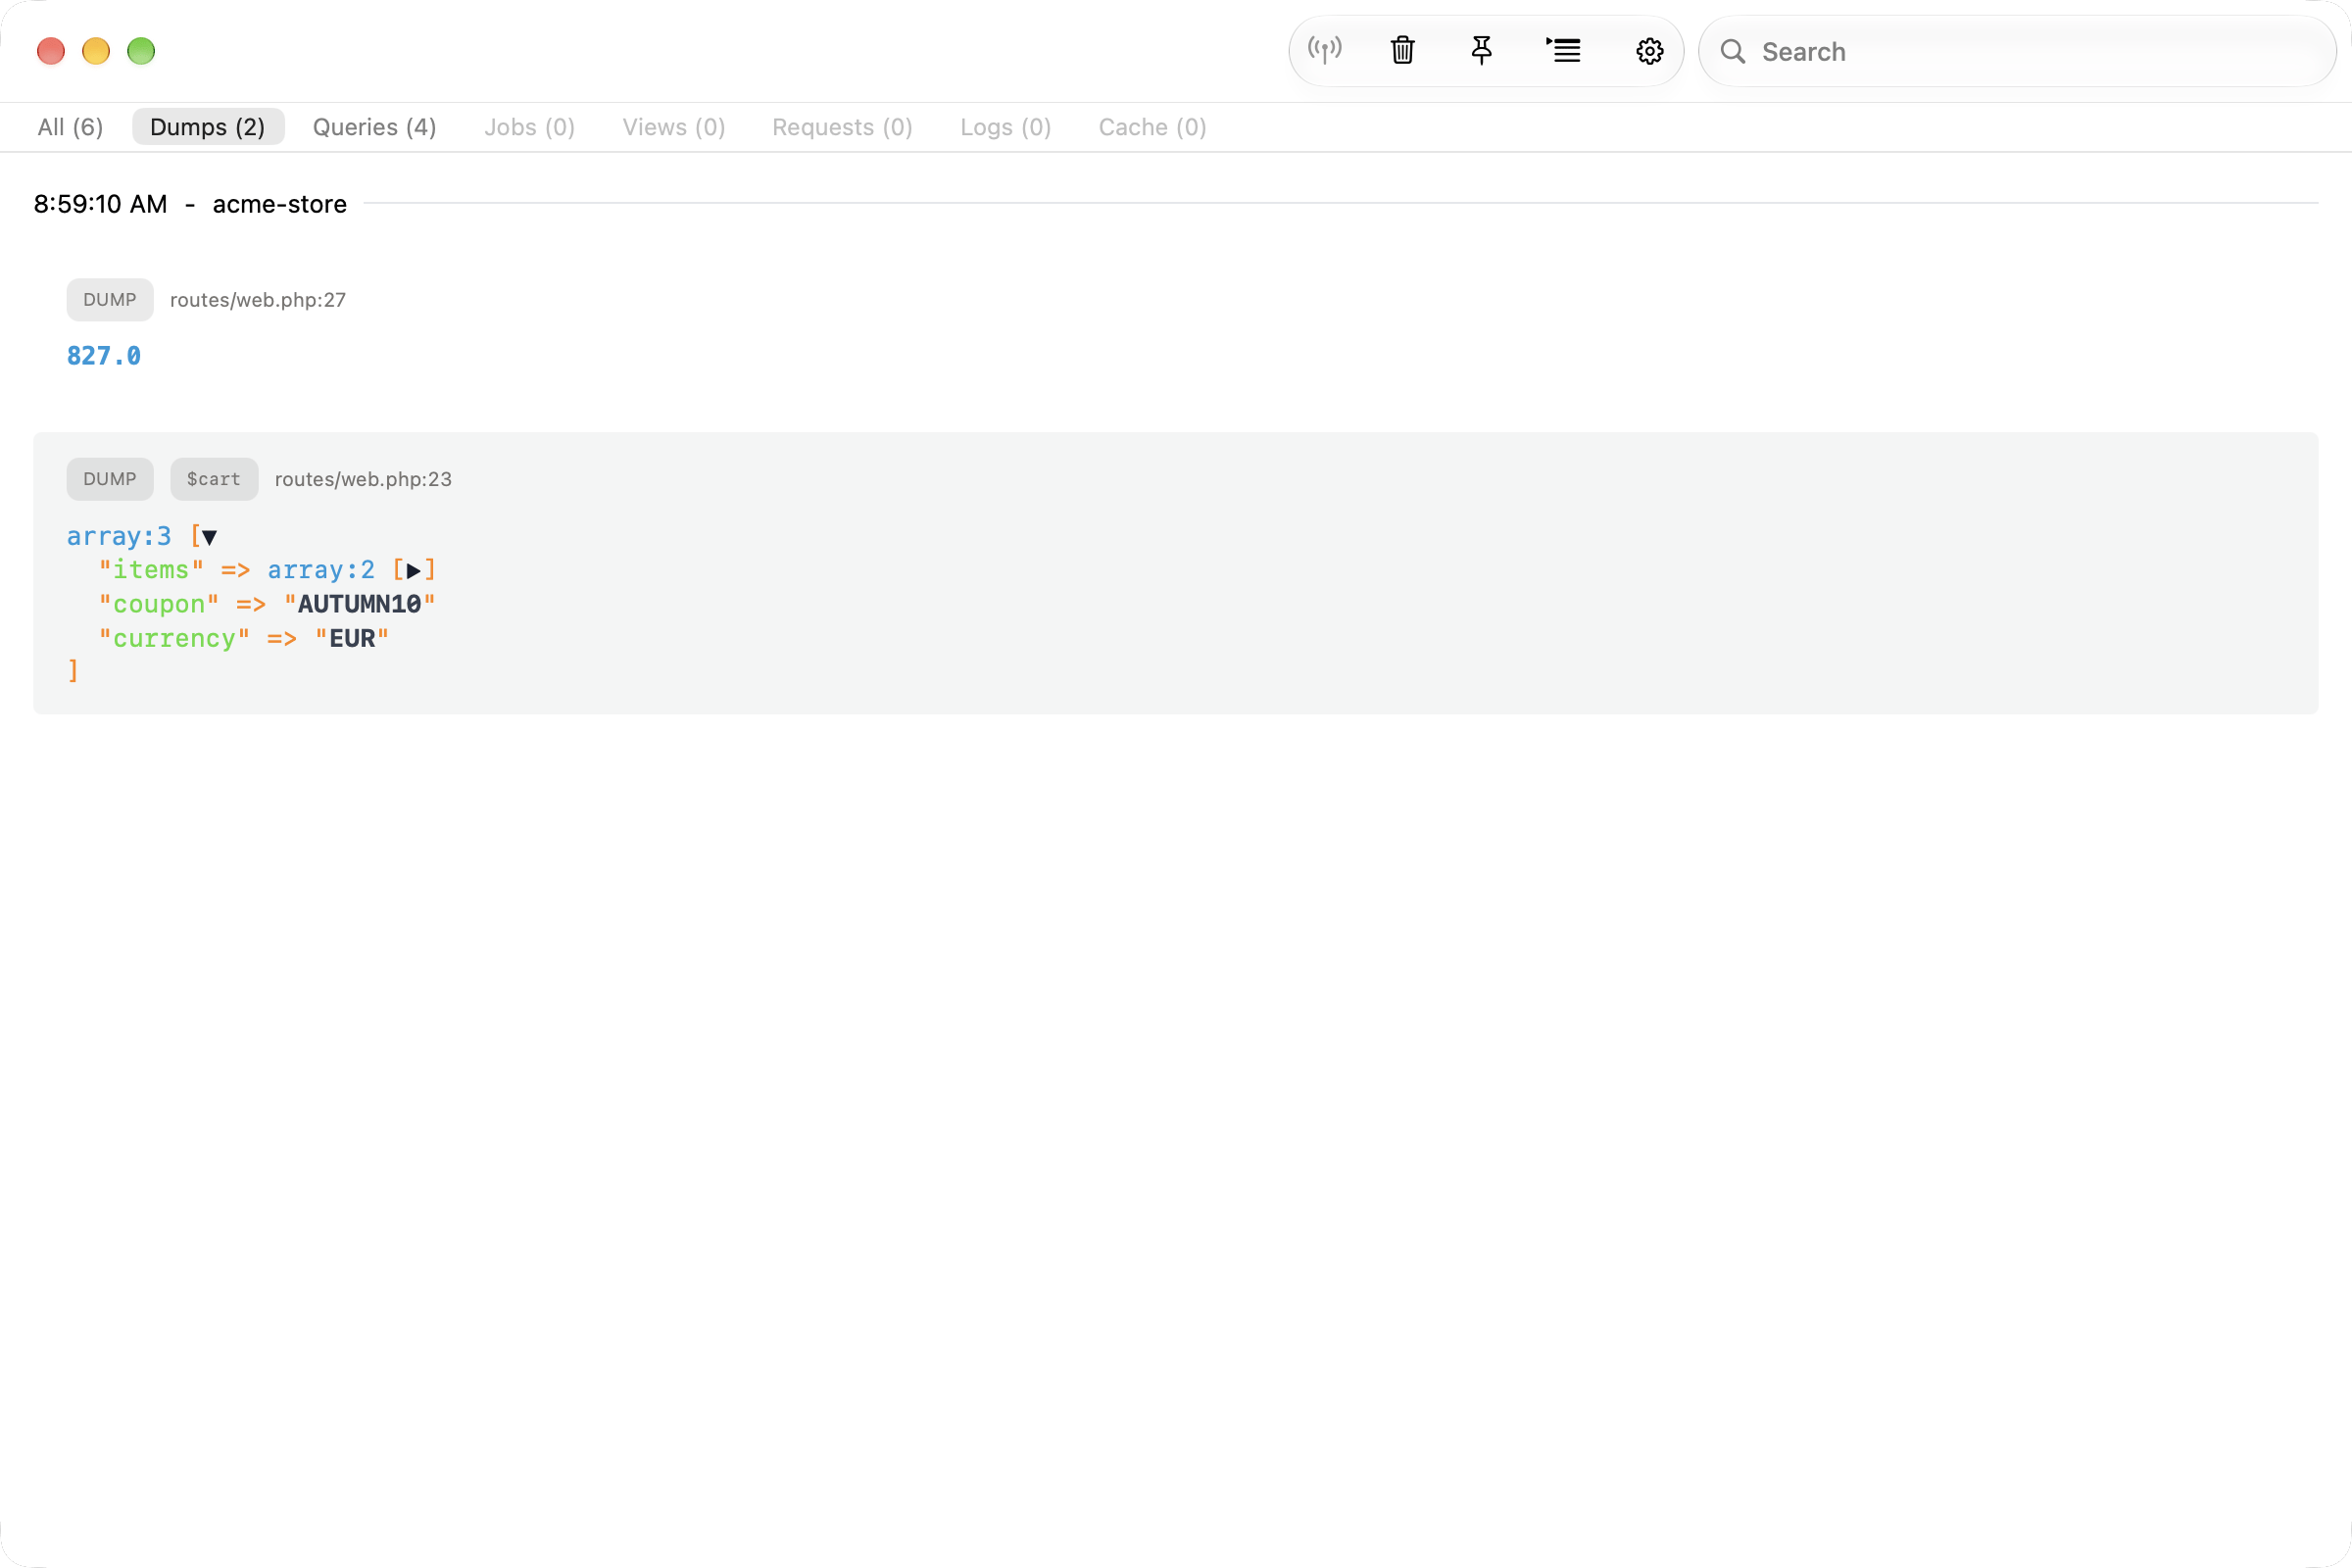This screenshot has width=2352, height=1568.
Task: Click the $cart variable badge
Action: [x=214, y=479]
